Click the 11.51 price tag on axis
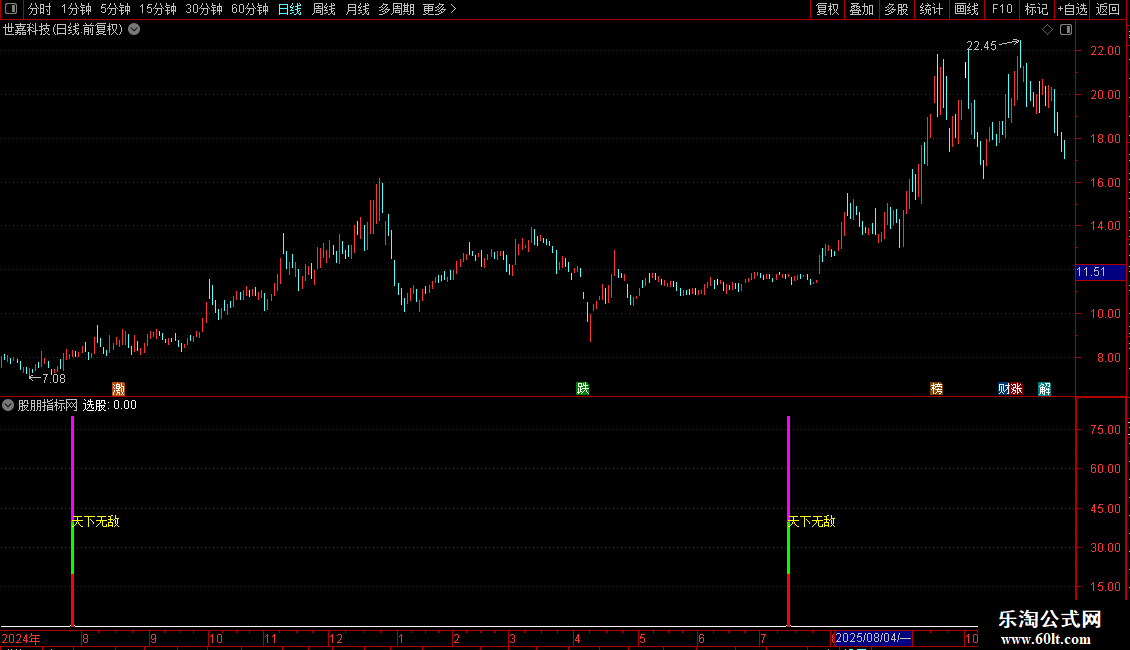 pos(1100,272)
